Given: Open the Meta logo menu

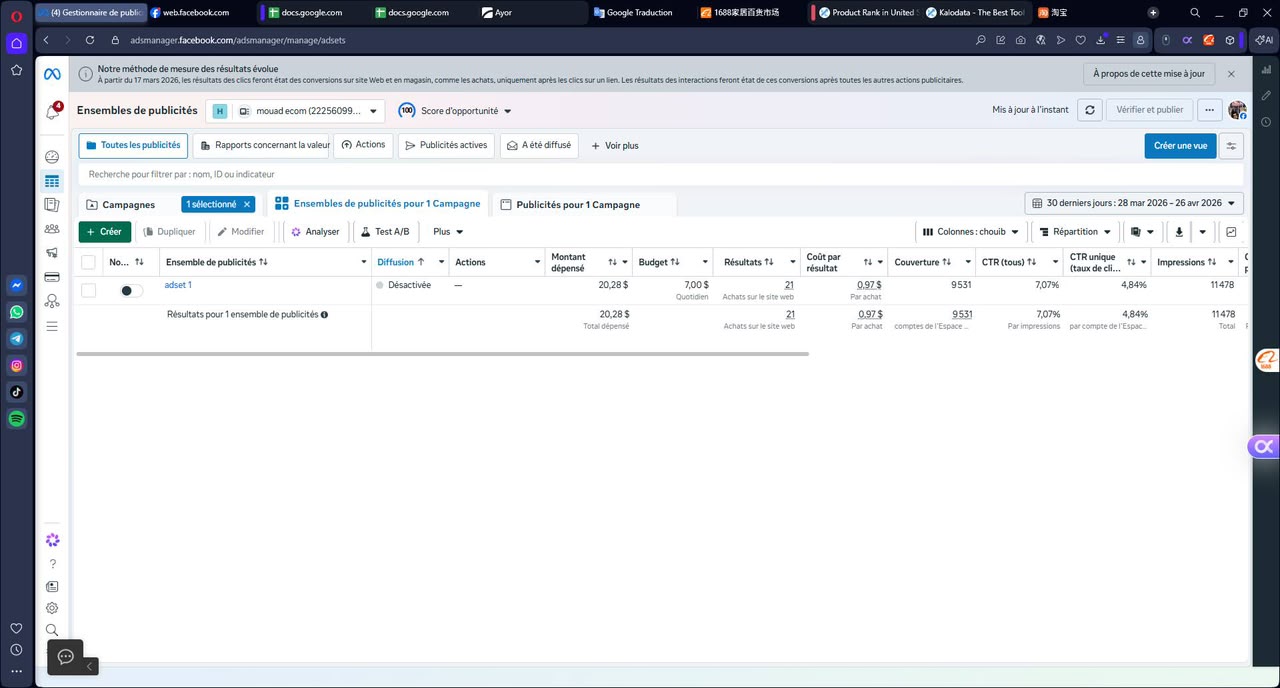Looking at the screenshot, I should click(x=52, y=75).
